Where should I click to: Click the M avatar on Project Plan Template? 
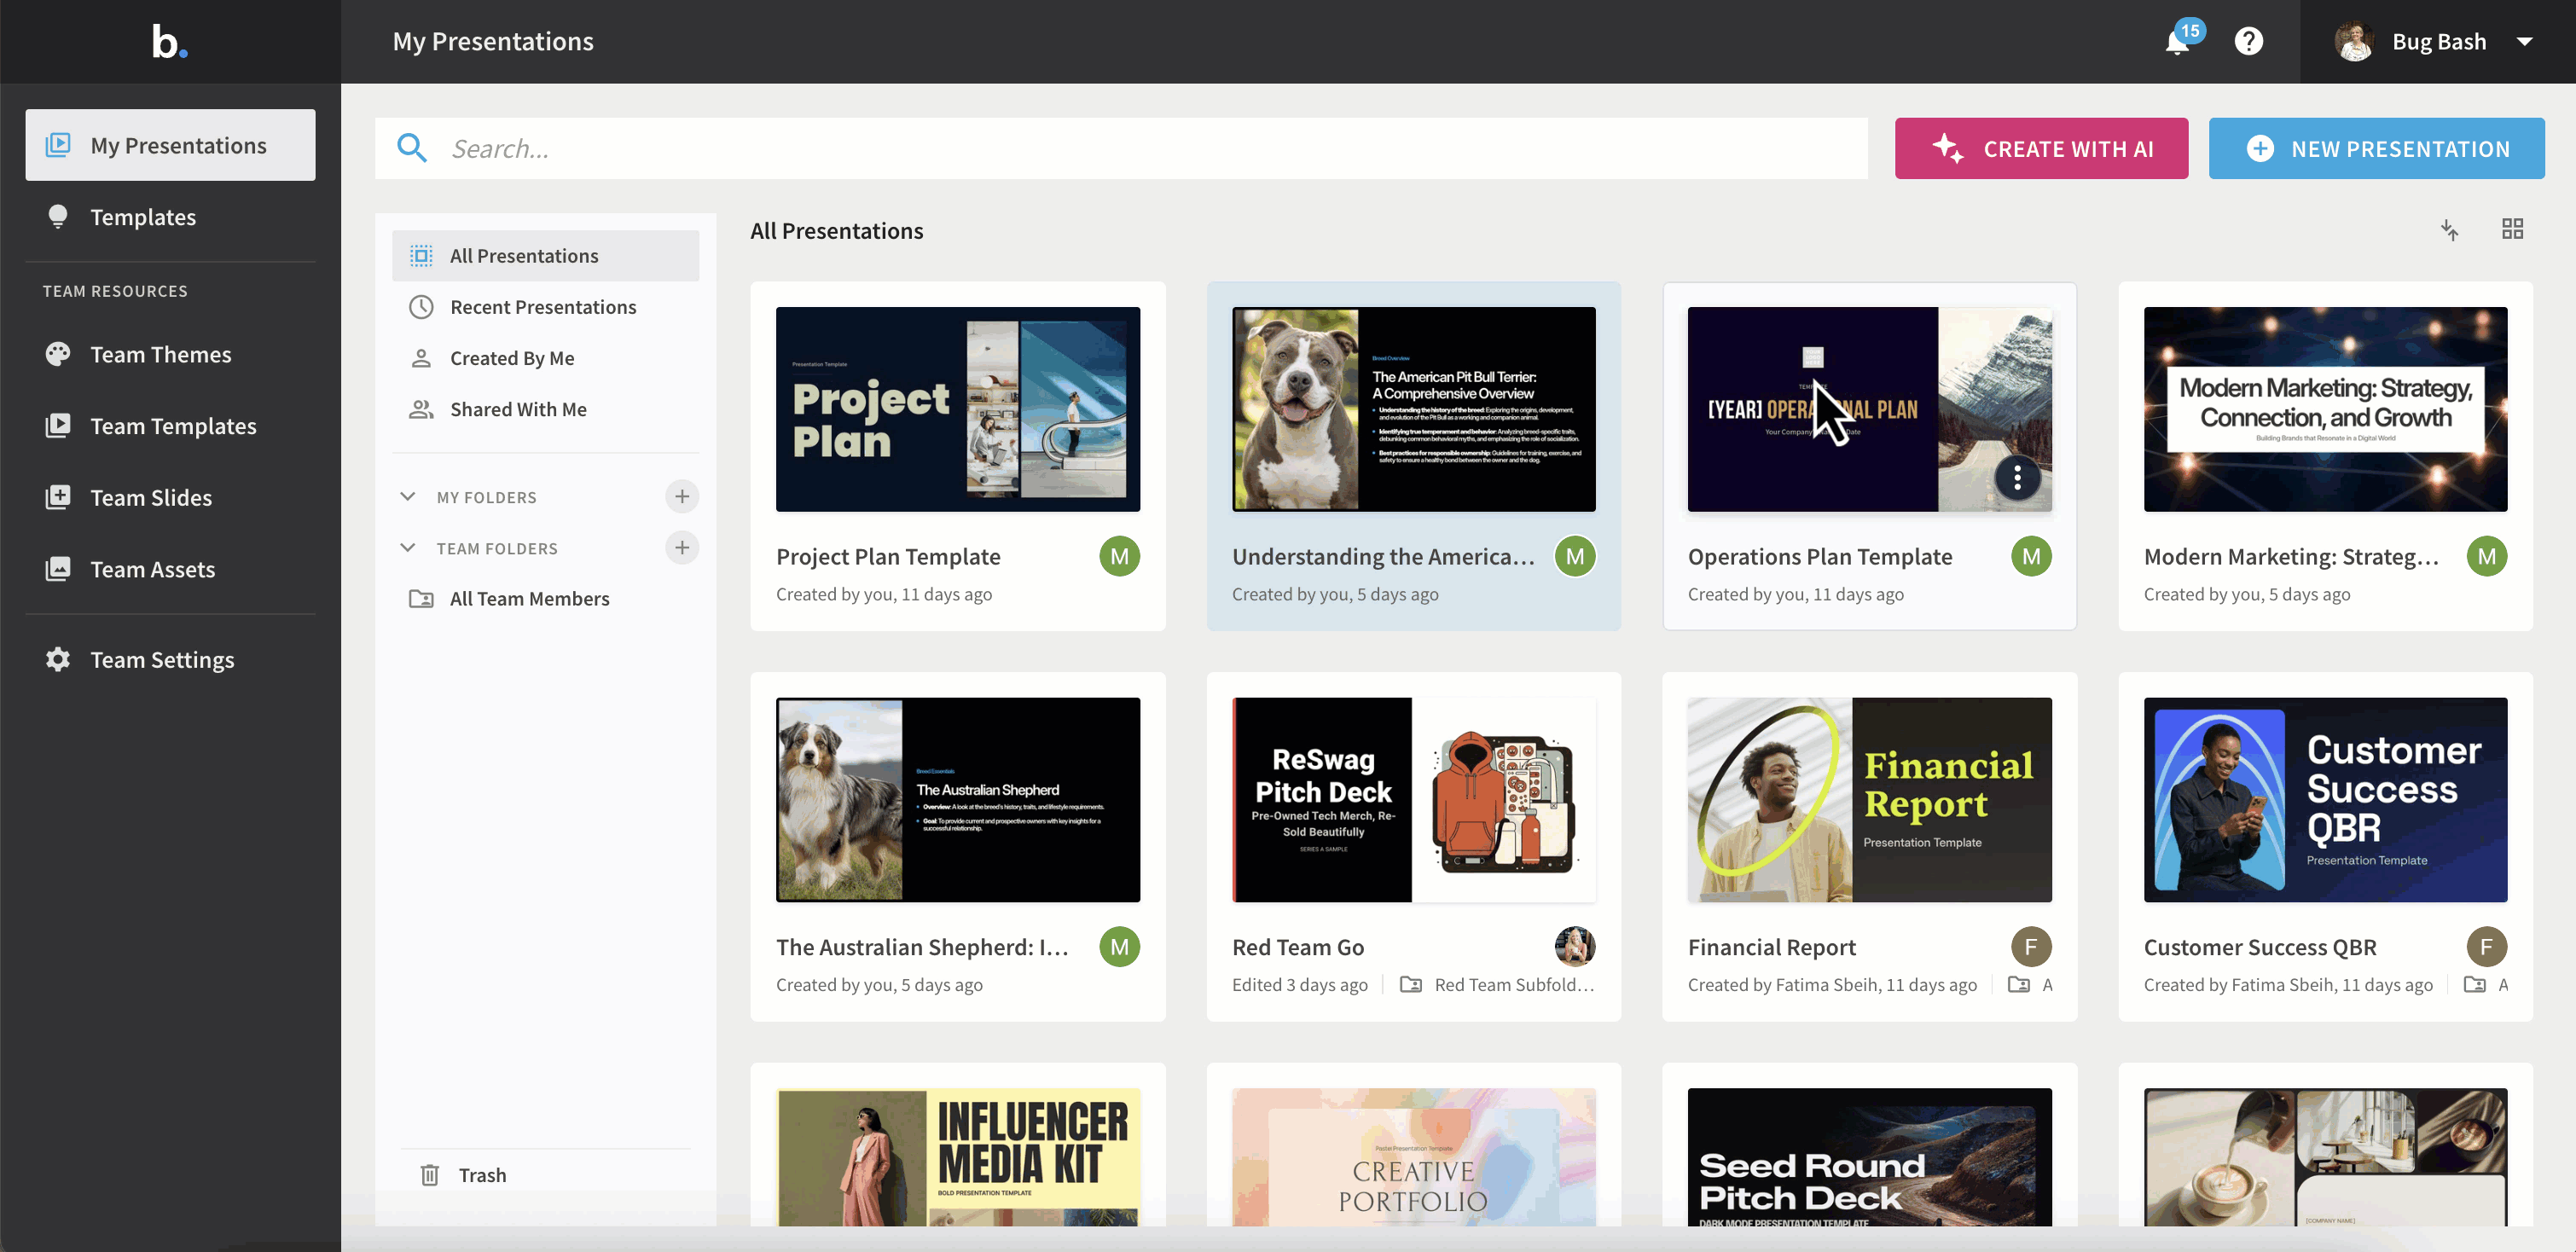pyautogui.click(x=1119, y=556)
